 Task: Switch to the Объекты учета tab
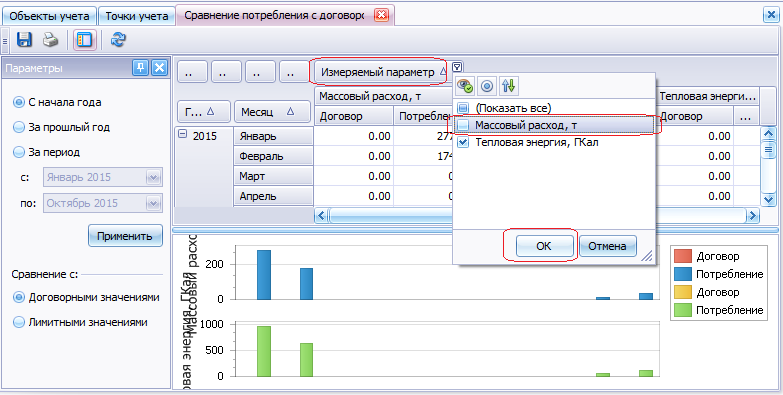pyautogui.click(x=49, y=16)
